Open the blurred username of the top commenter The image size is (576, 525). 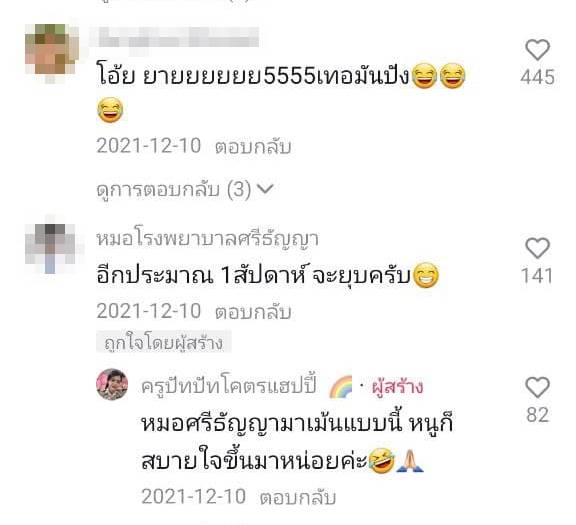click(x=178, y=37)
